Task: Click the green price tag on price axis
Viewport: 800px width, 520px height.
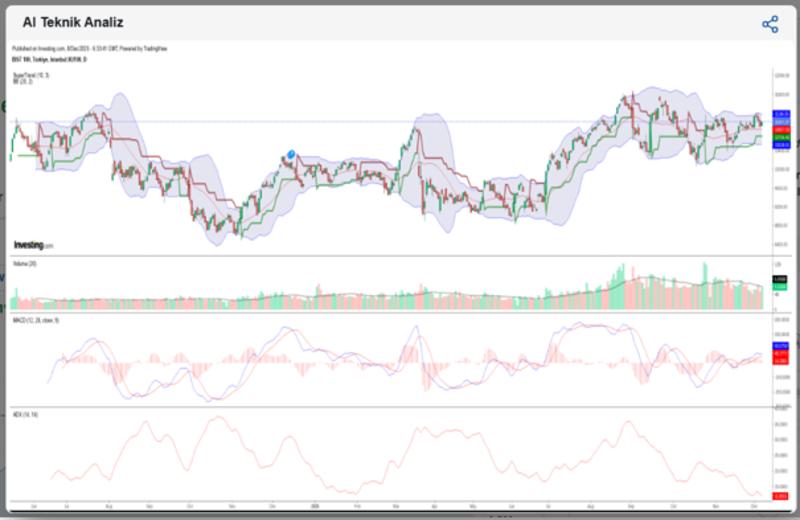Action: pyautogui.click(x=782, y=137)
